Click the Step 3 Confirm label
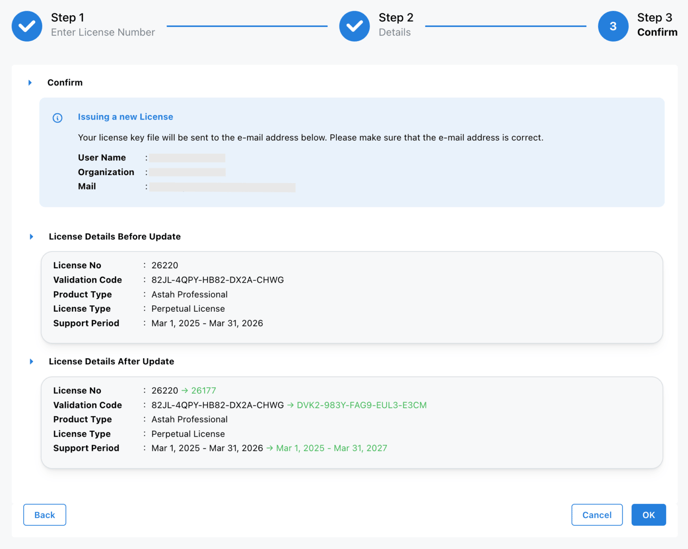 [657, 33]
